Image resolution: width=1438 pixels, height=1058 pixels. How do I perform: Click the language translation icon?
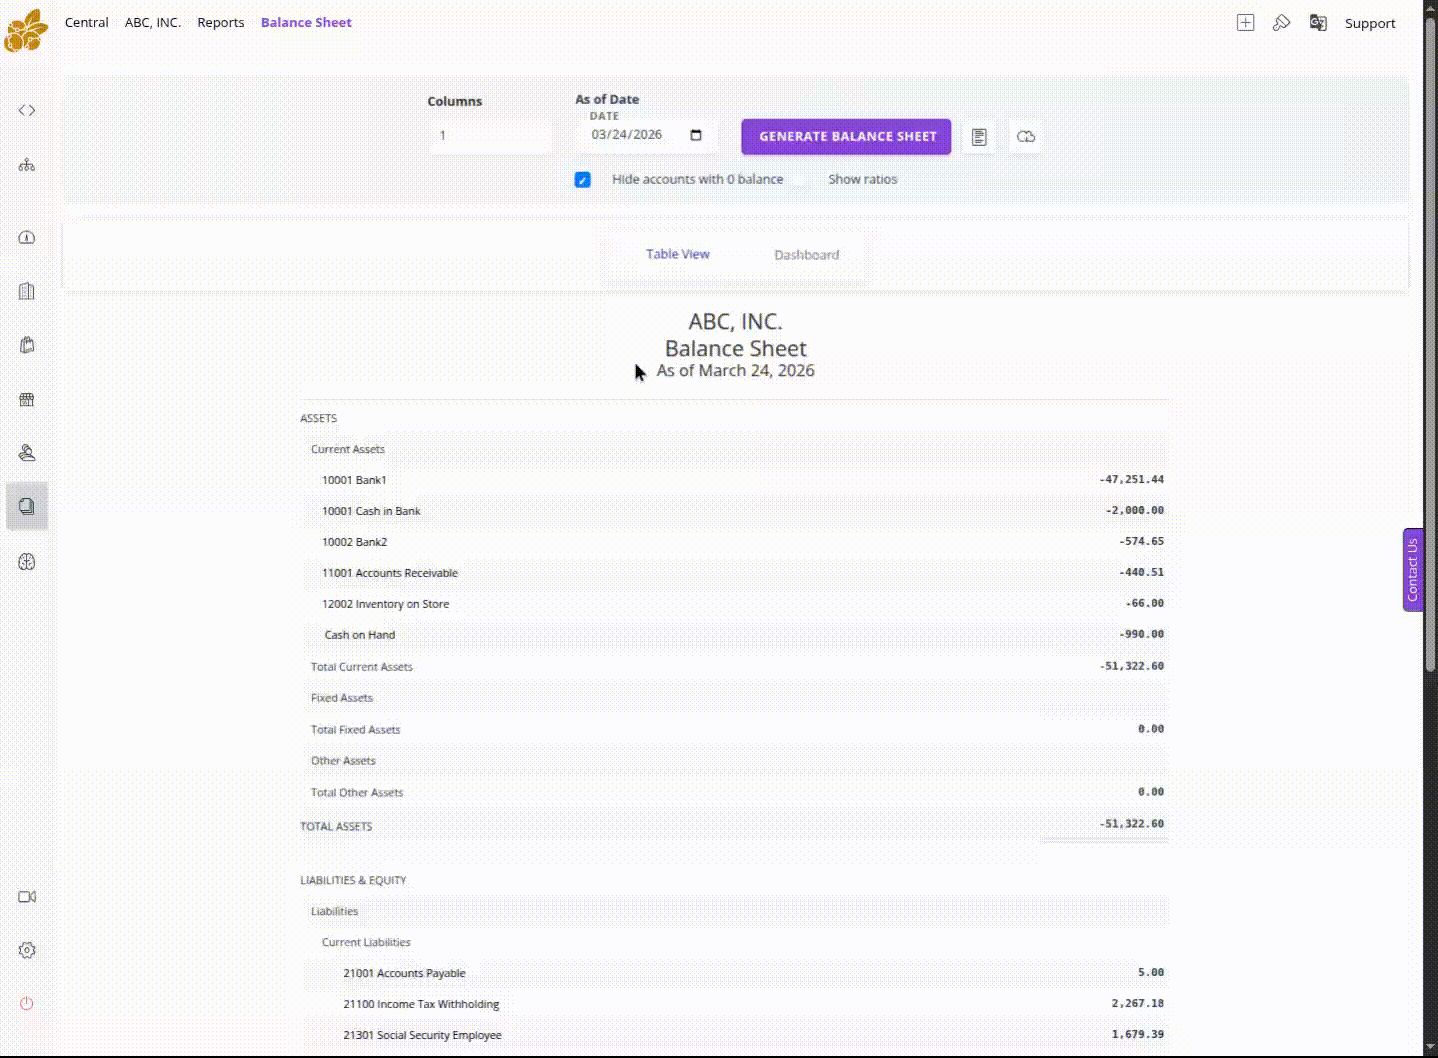1317,22
